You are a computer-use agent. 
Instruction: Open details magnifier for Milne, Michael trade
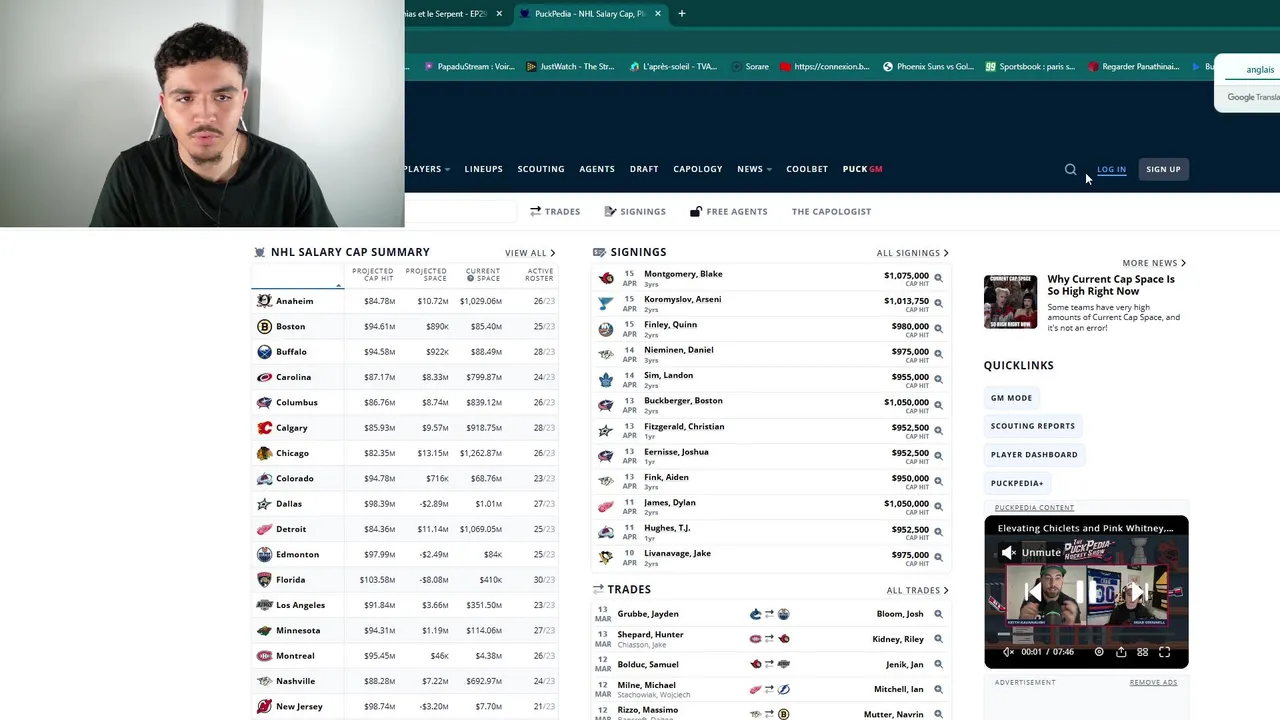tap(938, 689)
